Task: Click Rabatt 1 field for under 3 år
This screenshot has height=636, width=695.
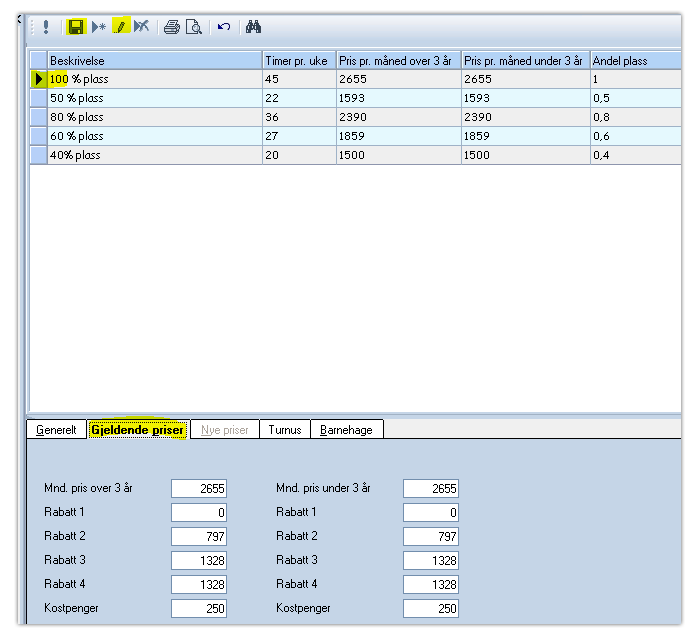Action: click(x=431, y=512)
